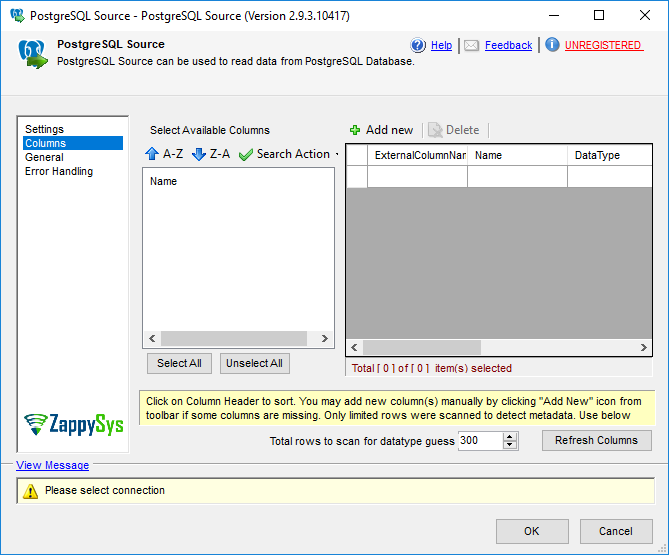
Task: Click the empty ExternalColumnName grid cell
Action: pyautogui.click(x=417, y=176)
